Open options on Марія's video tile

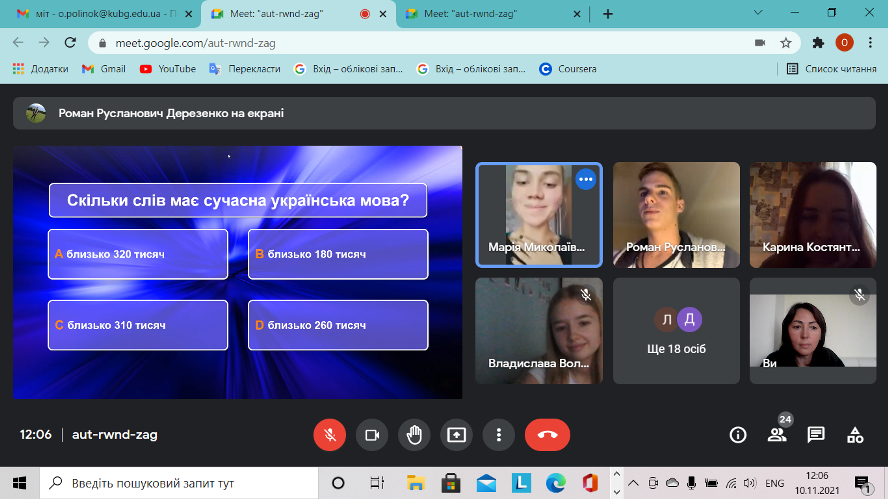tap(586, 179)
